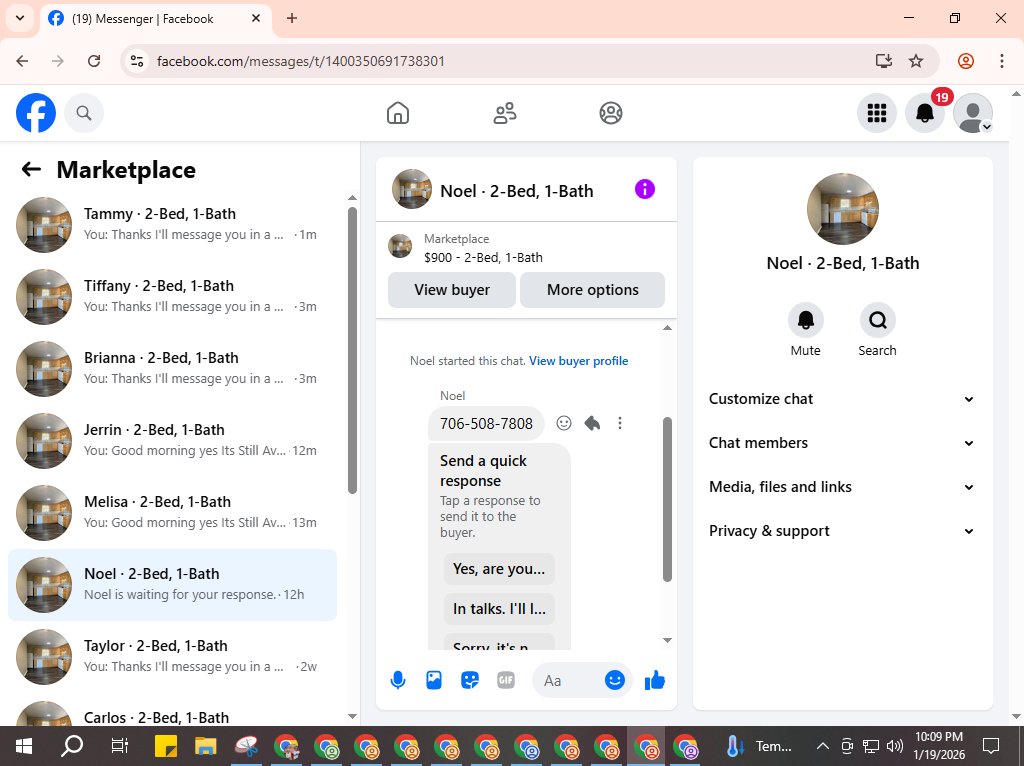
Task: Click the Facebook logo
Action: [x=36, y=113]
